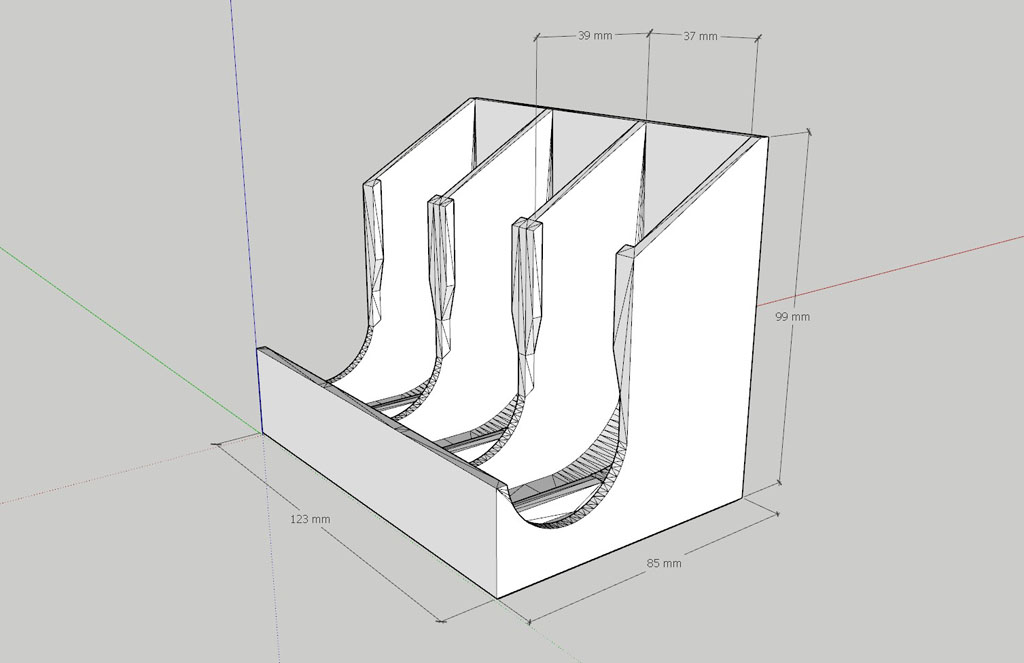Image resolution: width=1024 pixels, height=663 pixels.
Task: Click the 99 mm height dimension label
Action: [792, 317]
